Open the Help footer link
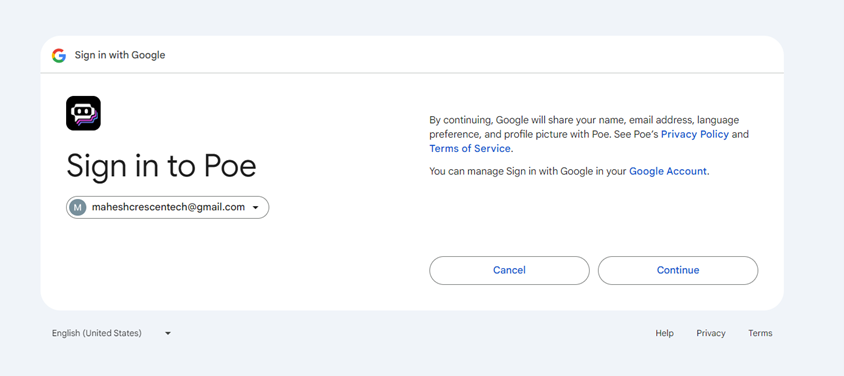 pyautogui.click(x=664, y=334)
